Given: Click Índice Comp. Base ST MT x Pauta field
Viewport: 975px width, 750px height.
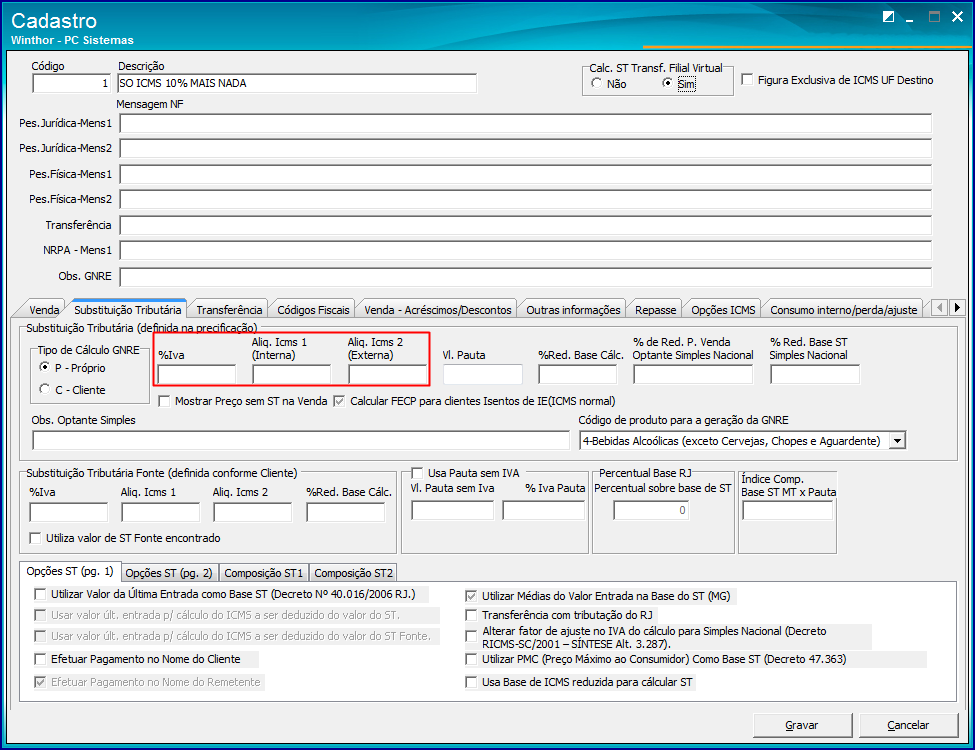Looking at the screenshot, I should pyautogui.click(x=787, y=510).
